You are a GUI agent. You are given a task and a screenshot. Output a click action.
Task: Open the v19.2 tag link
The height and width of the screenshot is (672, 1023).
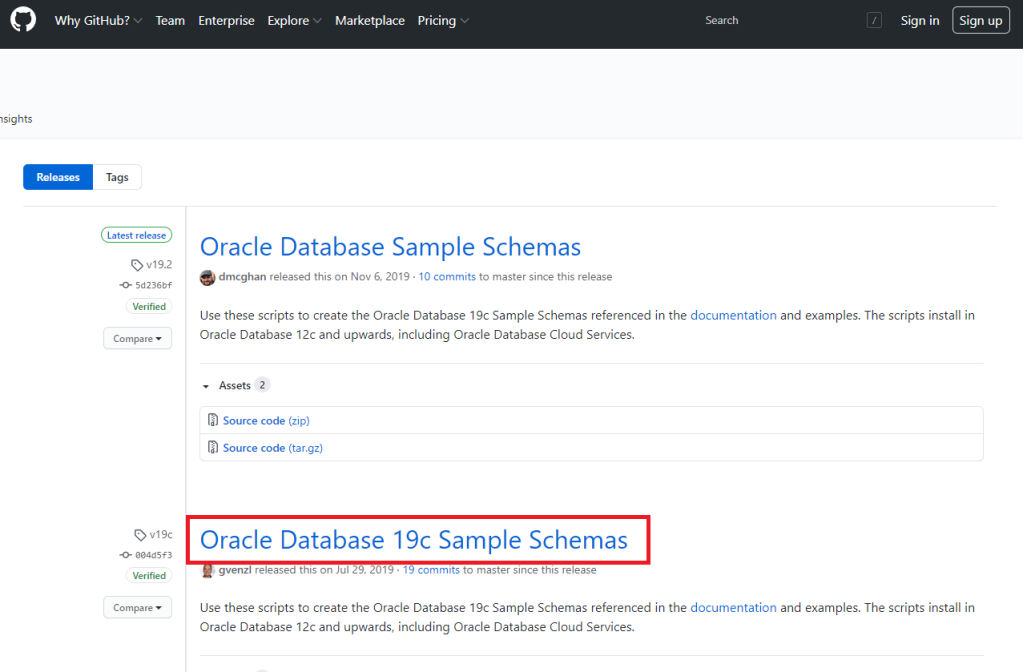159,264
